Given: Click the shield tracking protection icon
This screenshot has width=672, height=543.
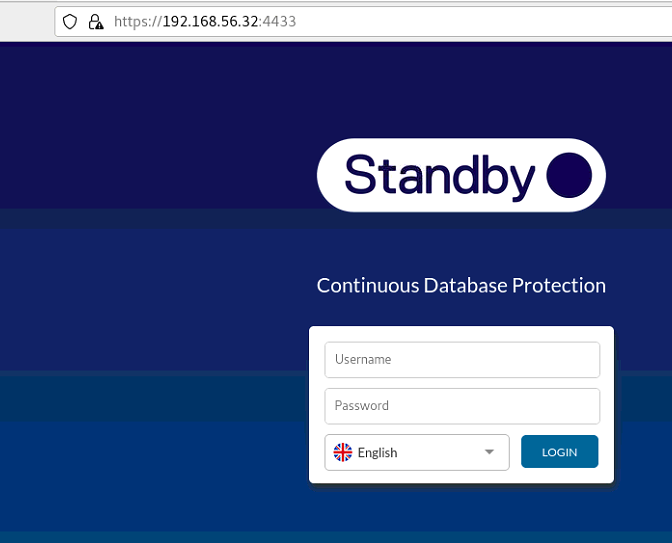Looking at the screenshot, I should coord(70,21).
